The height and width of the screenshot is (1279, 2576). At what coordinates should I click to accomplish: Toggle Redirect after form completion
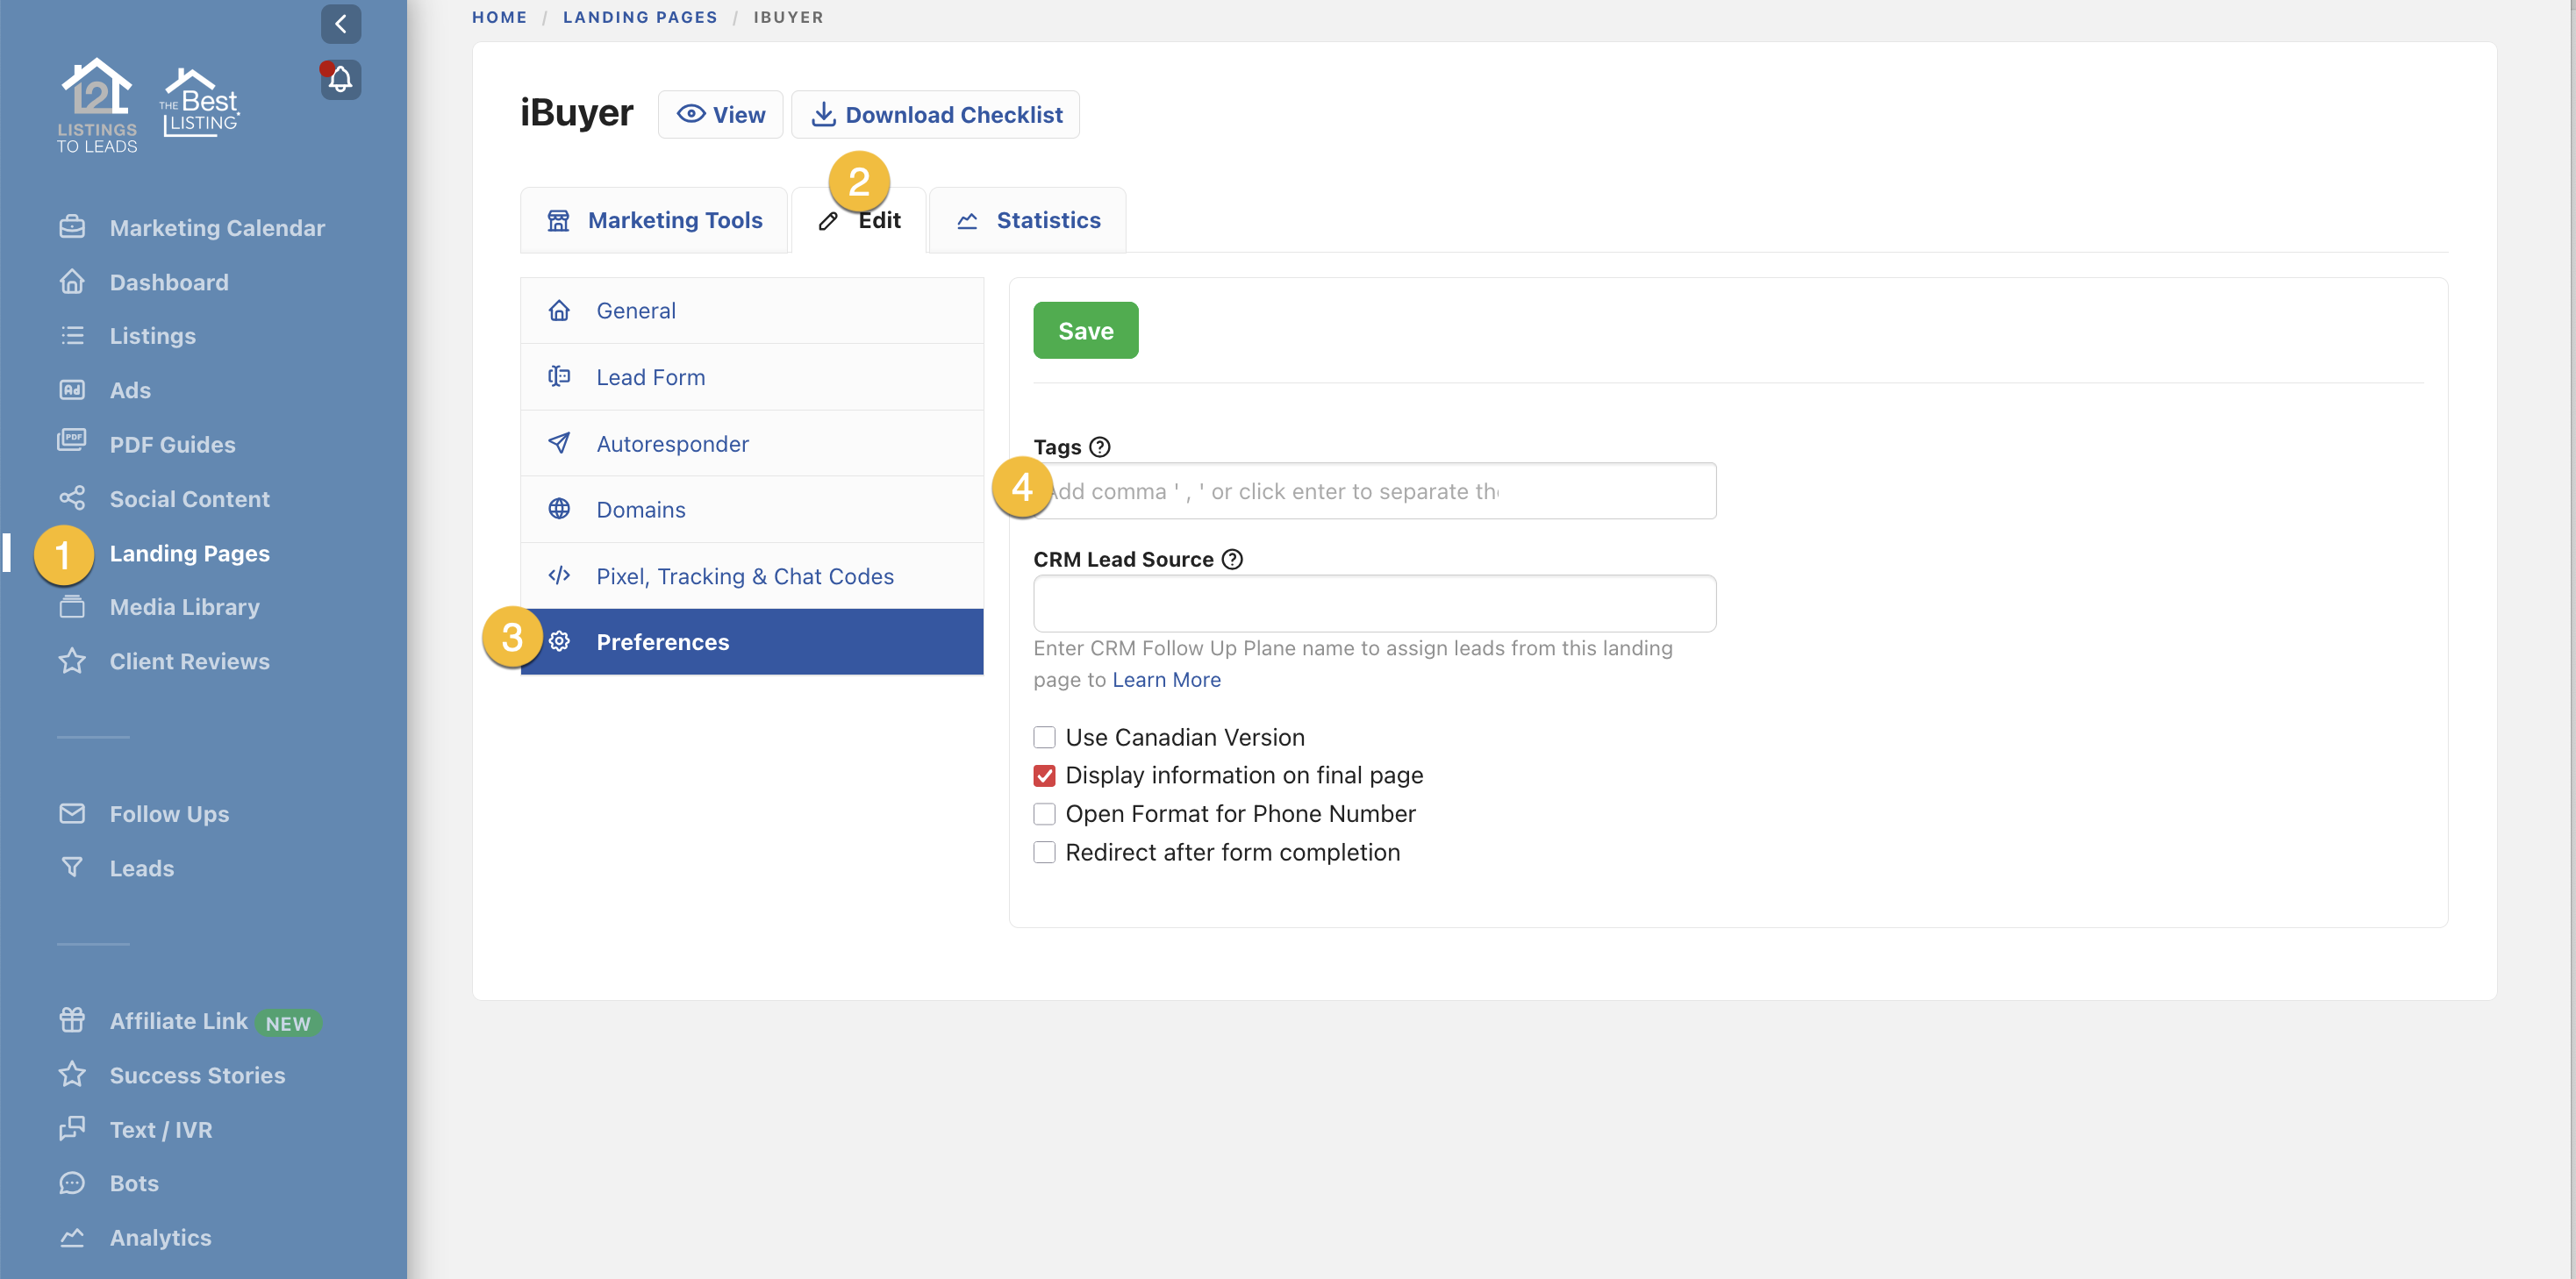pyautogui.click(x=1044, y=852)
